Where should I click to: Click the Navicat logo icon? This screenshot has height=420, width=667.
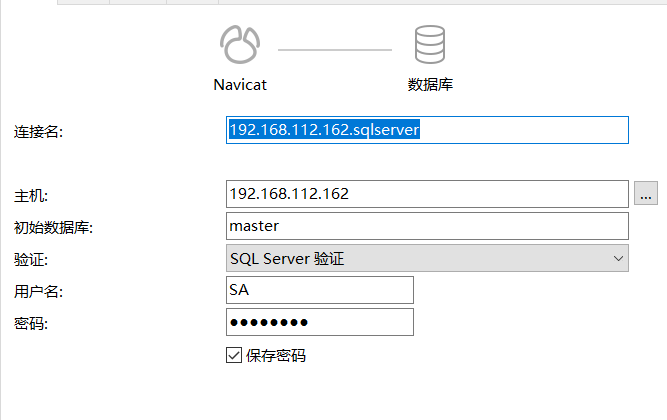[240, 45]
